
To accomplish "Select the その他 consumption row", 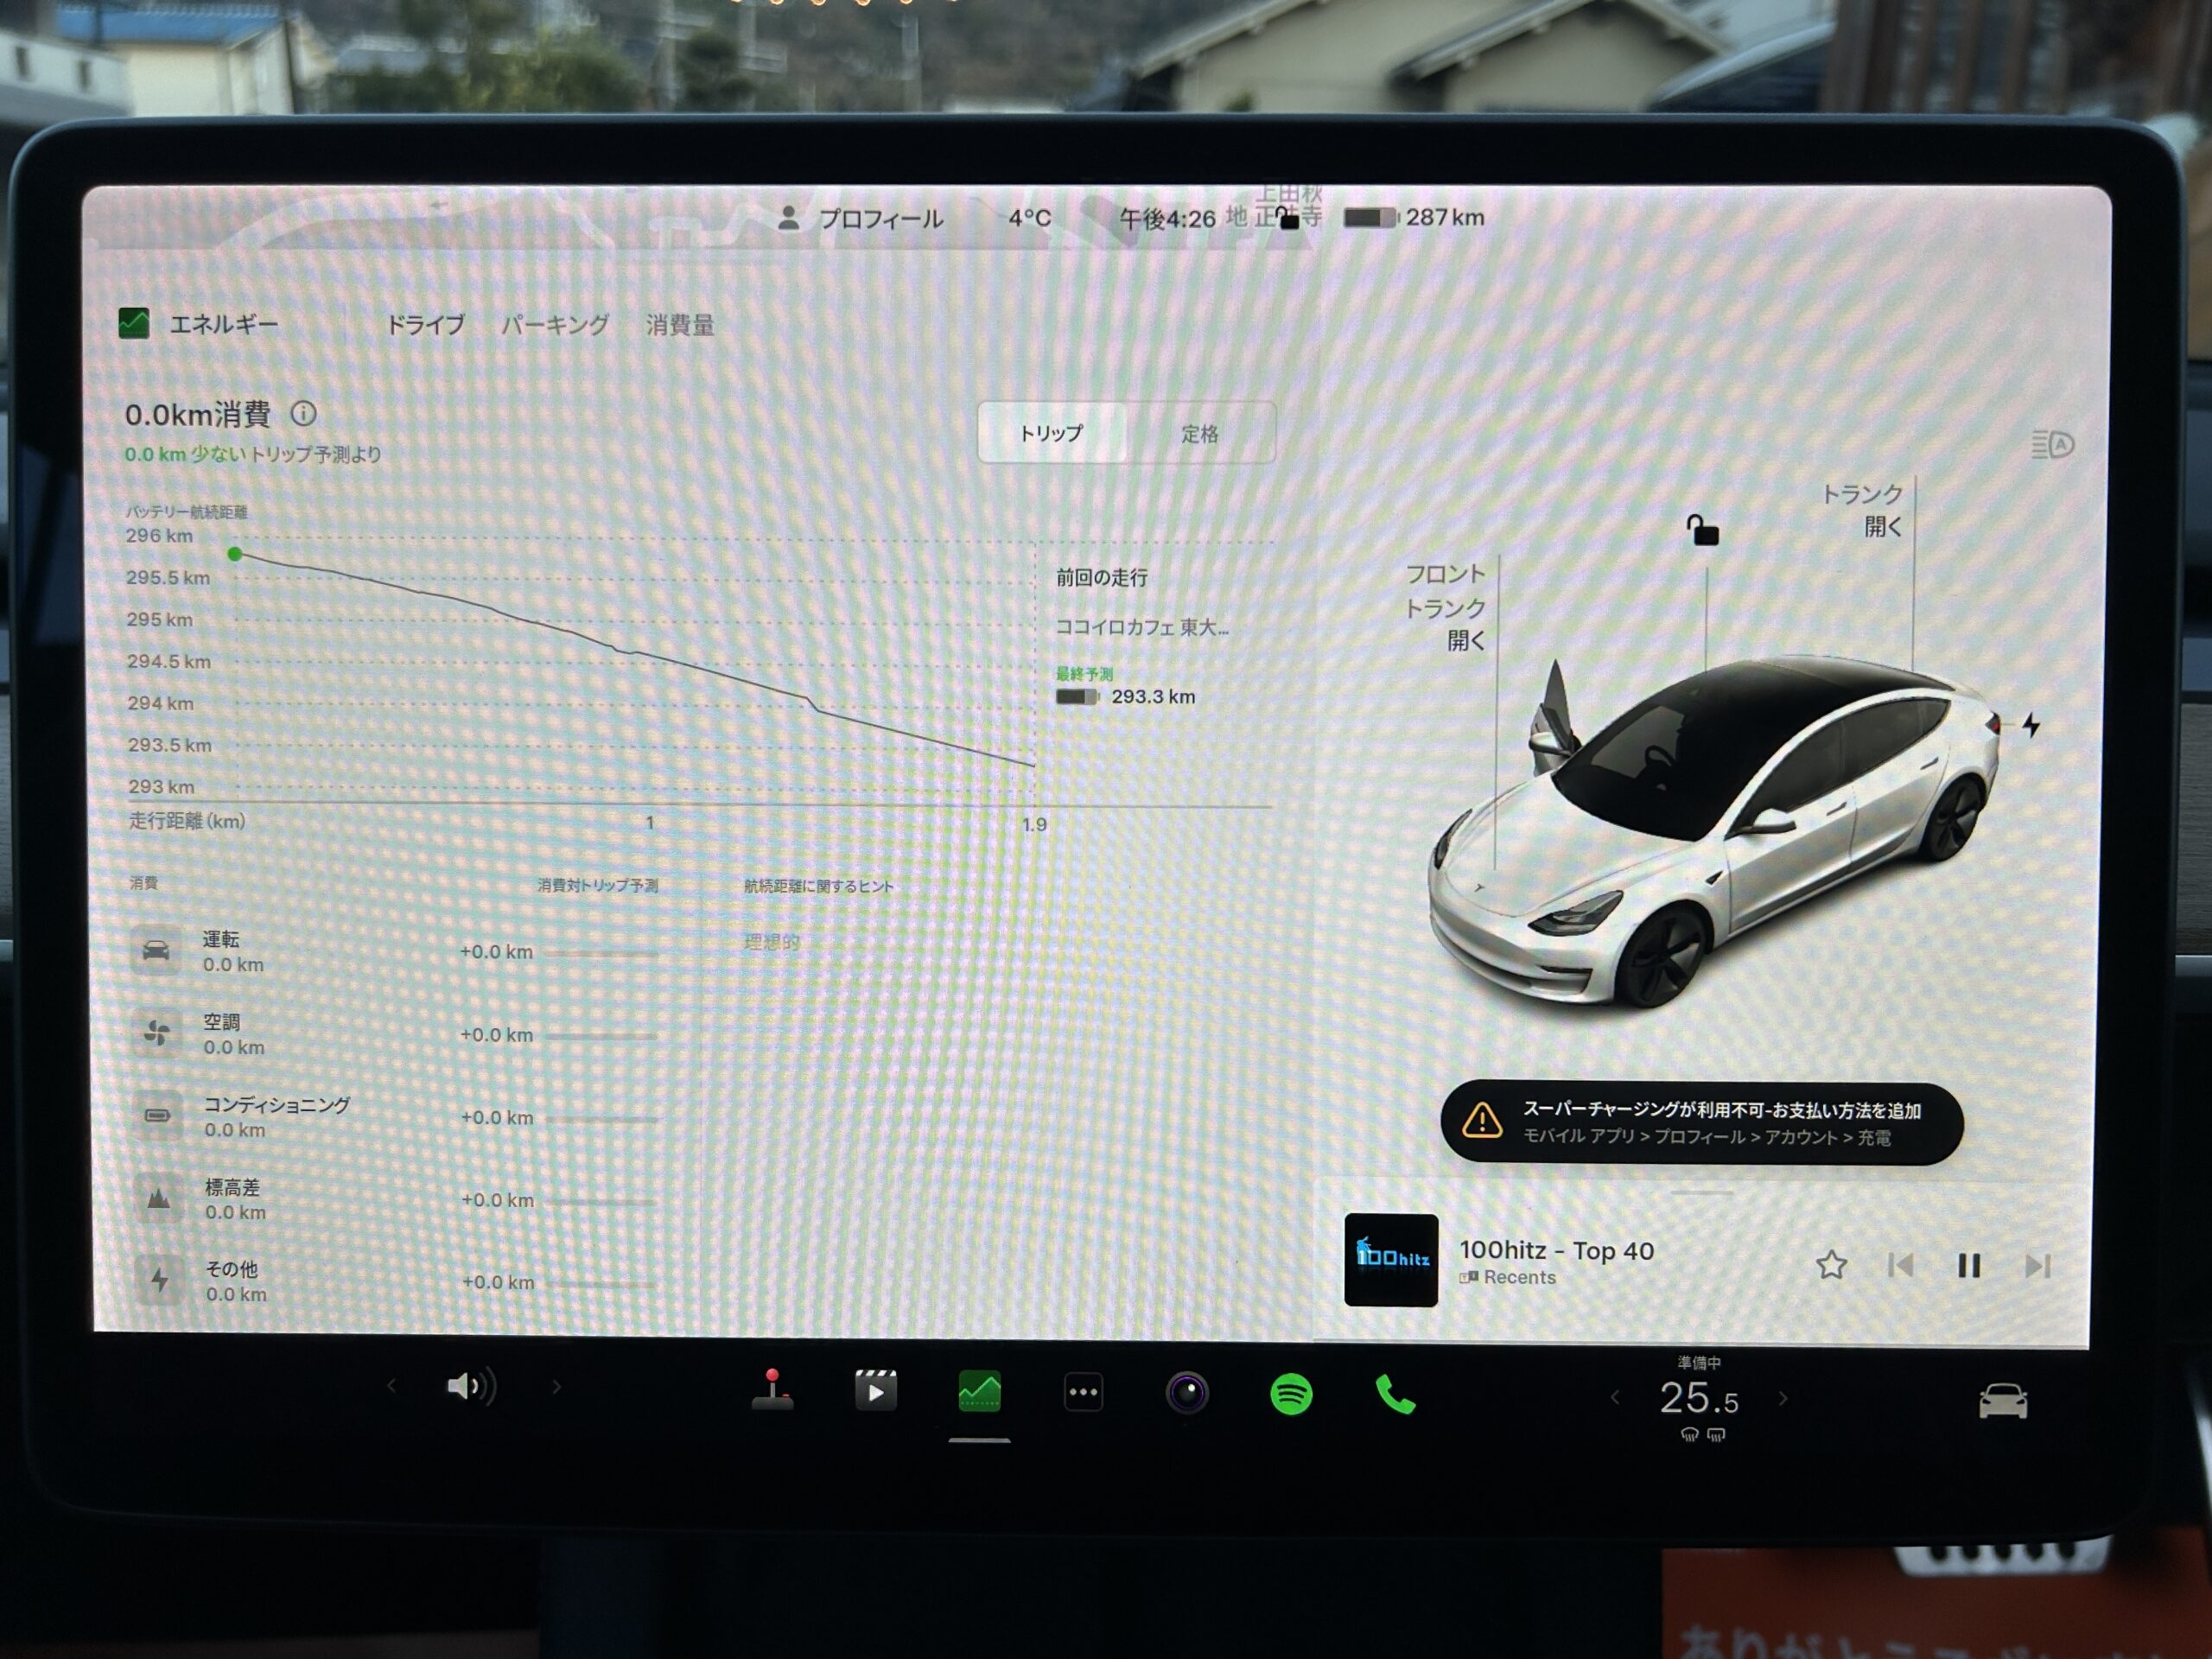I will tap(395, 1281).
